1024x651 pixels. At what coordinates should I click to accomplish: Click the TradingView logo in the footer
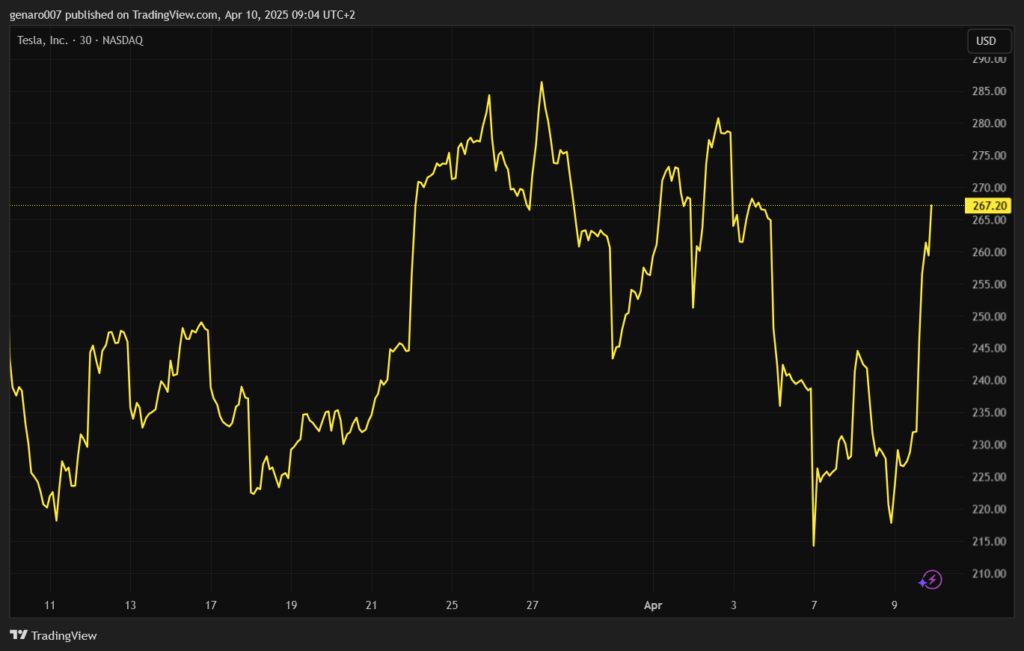[x=53, y=635]
